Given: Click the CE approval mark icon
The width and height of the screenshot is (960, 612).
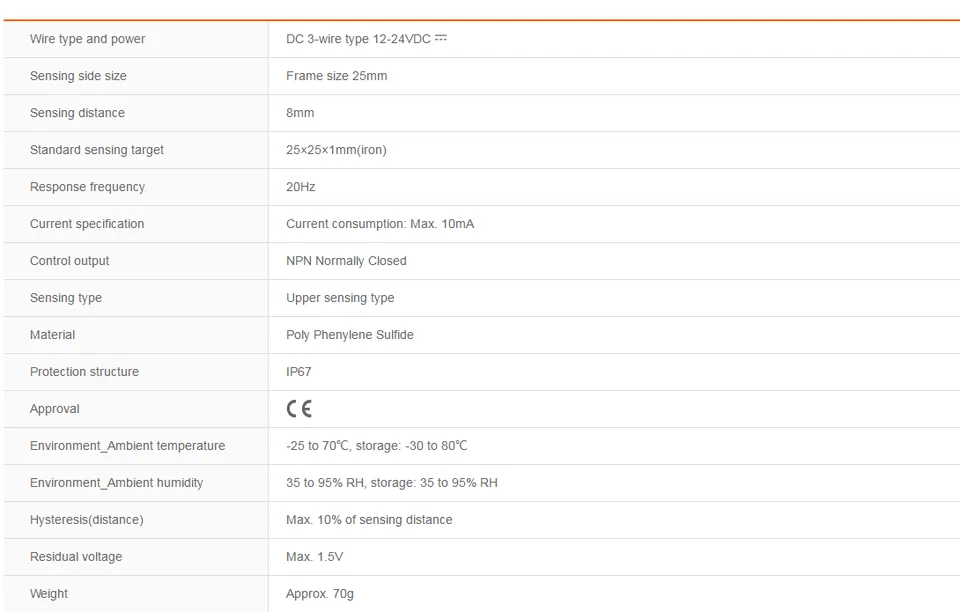Looking at the screenshot, I should coord(299,409).
